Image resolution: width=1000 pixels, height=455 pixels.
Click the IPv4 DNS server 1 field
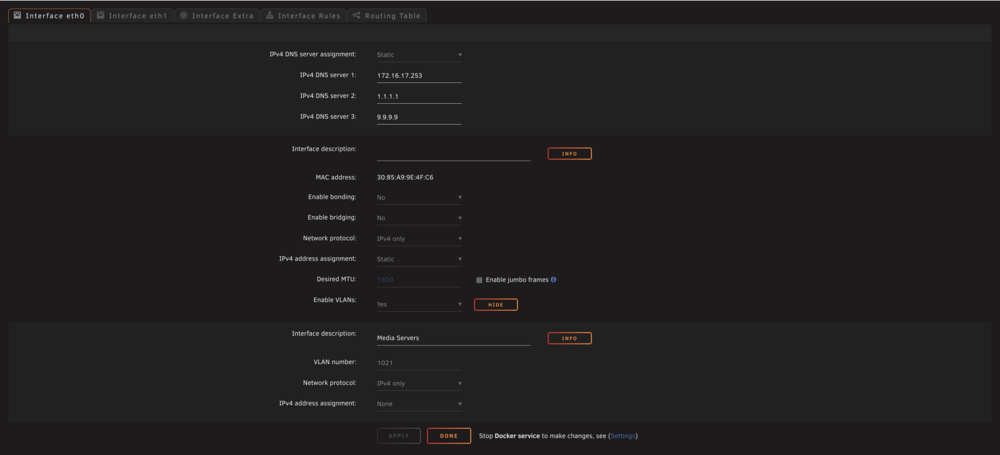[x=419, y=75]
